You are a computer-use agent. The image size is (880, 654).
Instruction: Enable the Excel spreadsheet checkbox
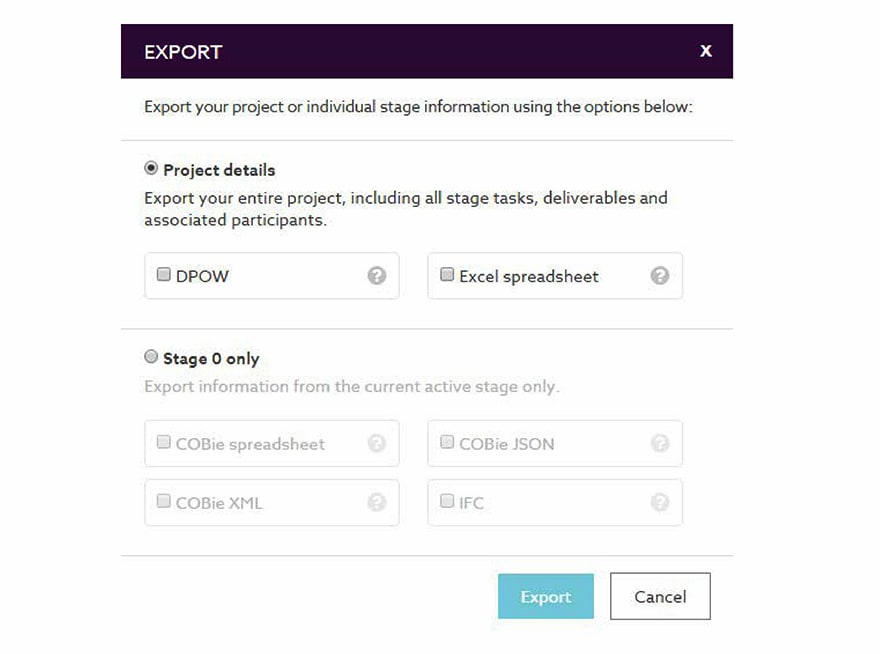point(447,275)
